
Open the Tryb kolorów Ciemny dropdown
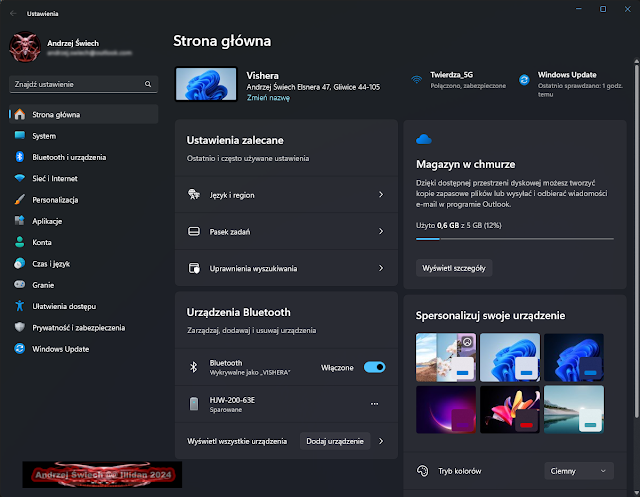pyautogui.click(x=579, y=471)
